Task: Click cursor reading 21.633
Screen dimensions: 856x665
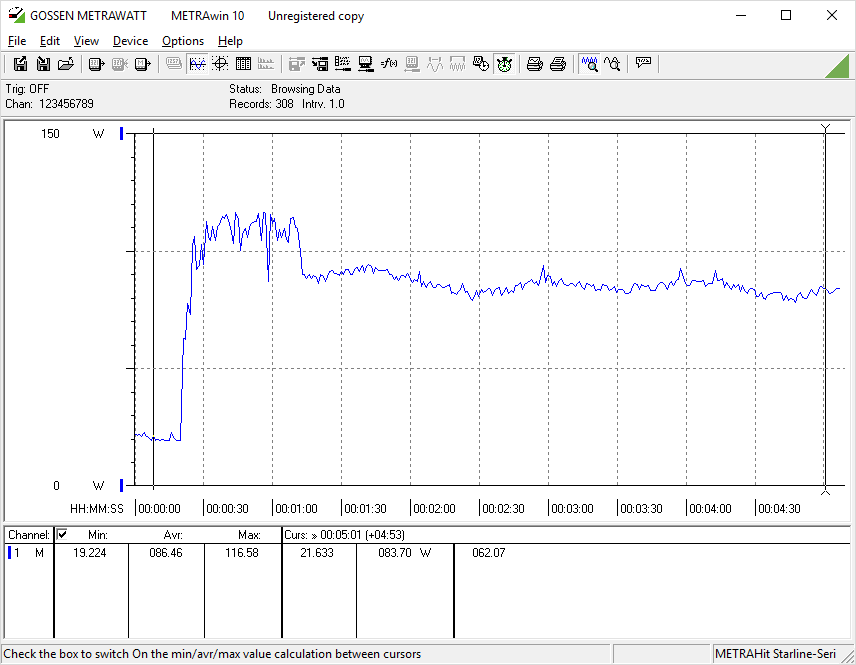Action: [x=317, y=553]
